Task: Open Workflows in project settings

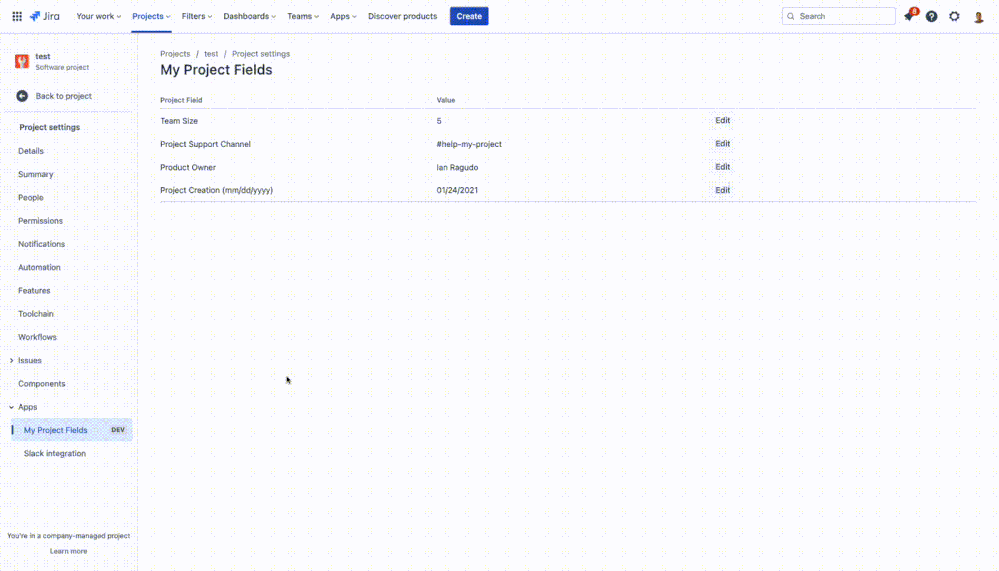Action: point(37,337)
